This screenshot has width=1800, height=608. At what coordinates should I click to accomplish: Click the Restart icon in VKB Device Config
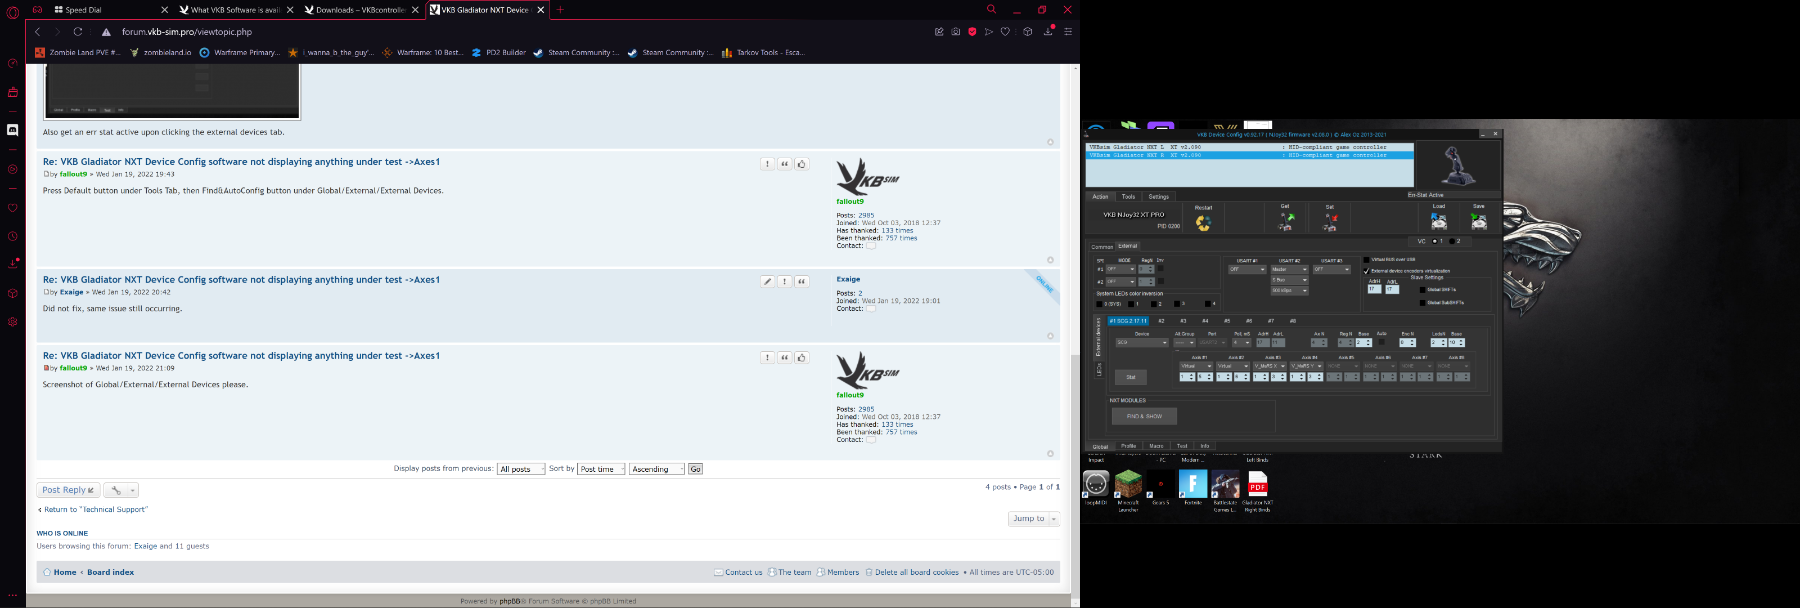click(1203, 222)
